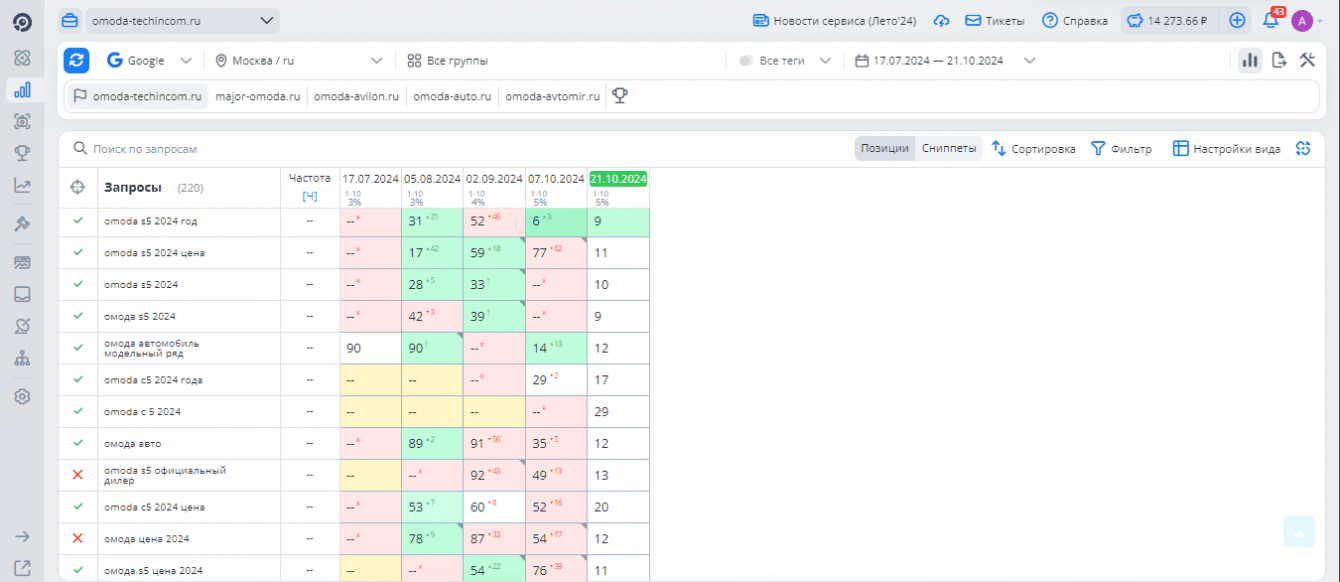Click the cloud upload icon
The width and height of the screenshot is (1340, 582).
pos(941,20)
